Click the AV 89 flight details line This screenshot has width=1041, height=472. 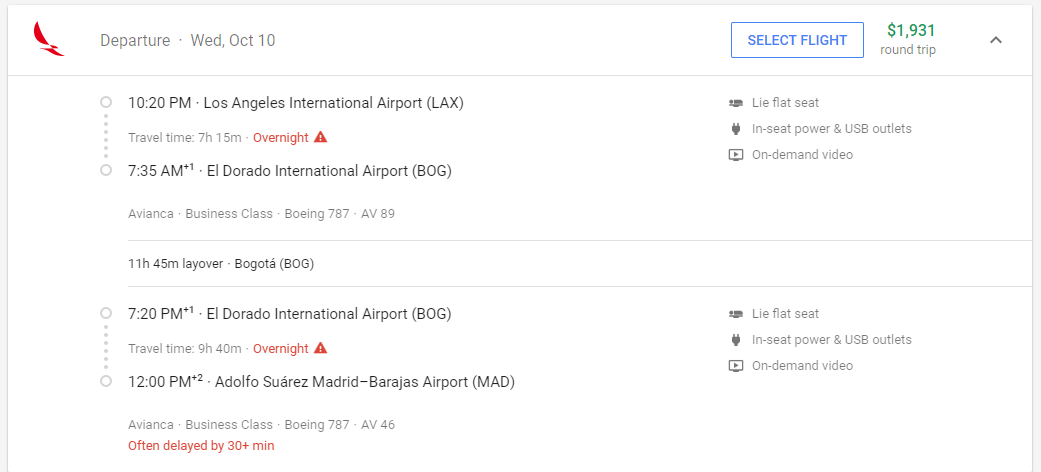point(262,214)
